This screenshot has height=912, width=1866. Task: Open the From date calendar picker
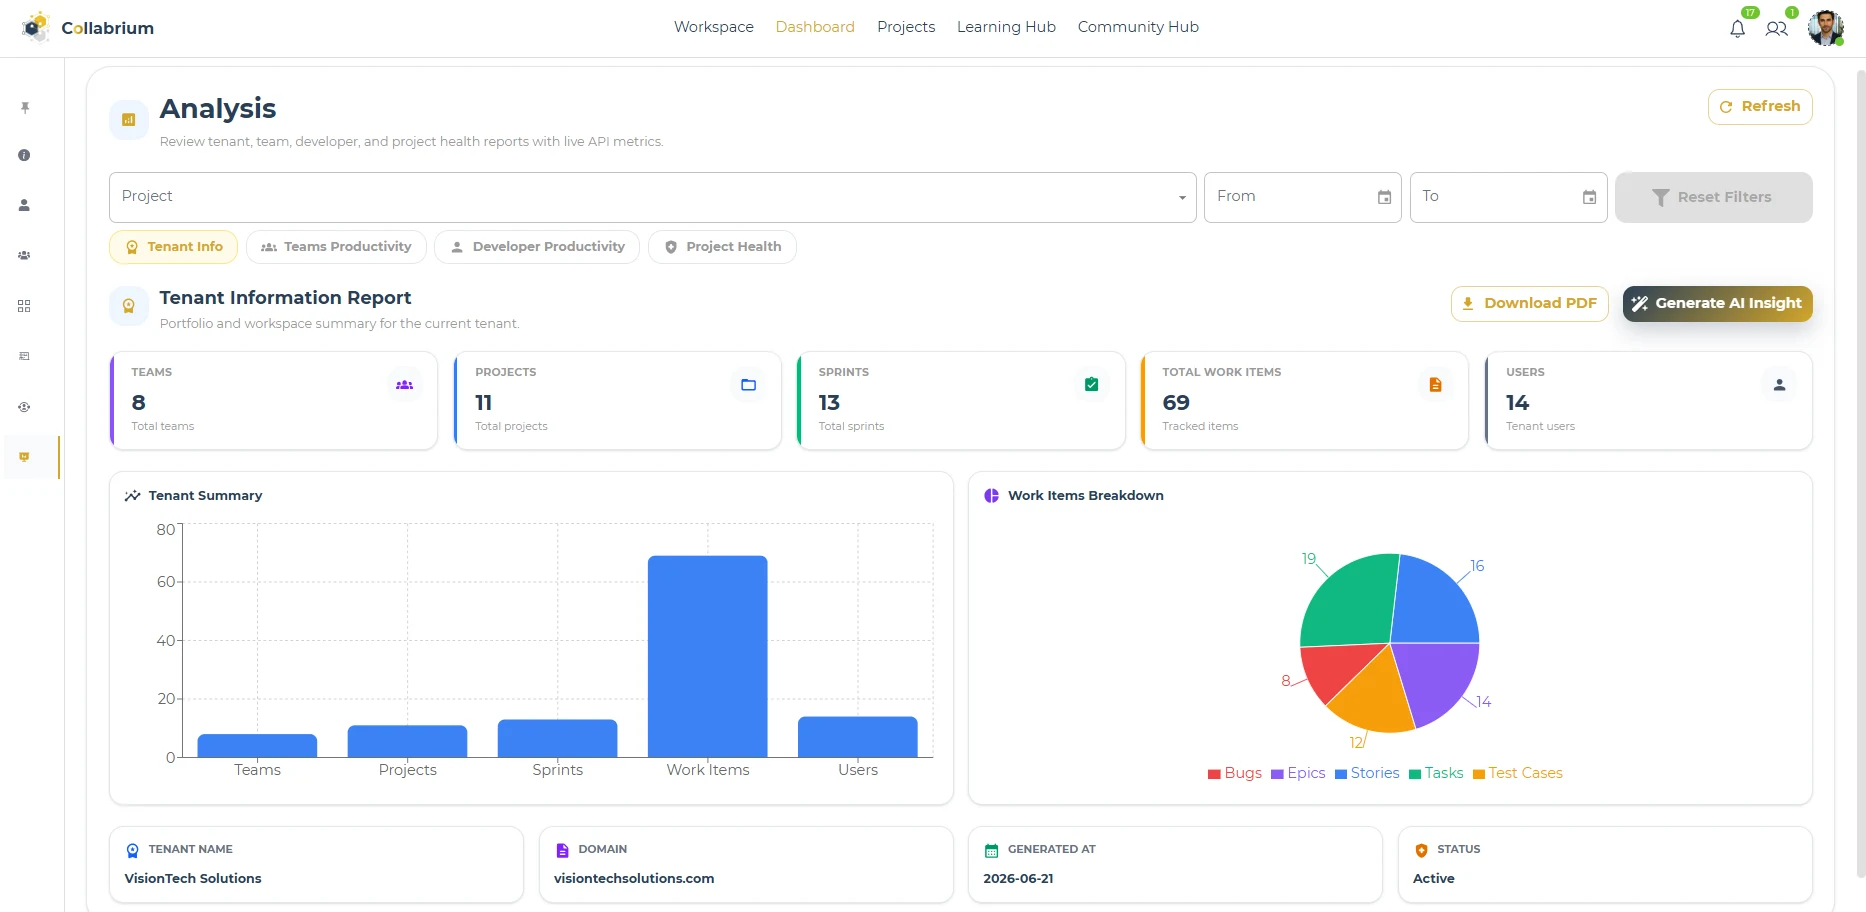(x=1384, y=197)
